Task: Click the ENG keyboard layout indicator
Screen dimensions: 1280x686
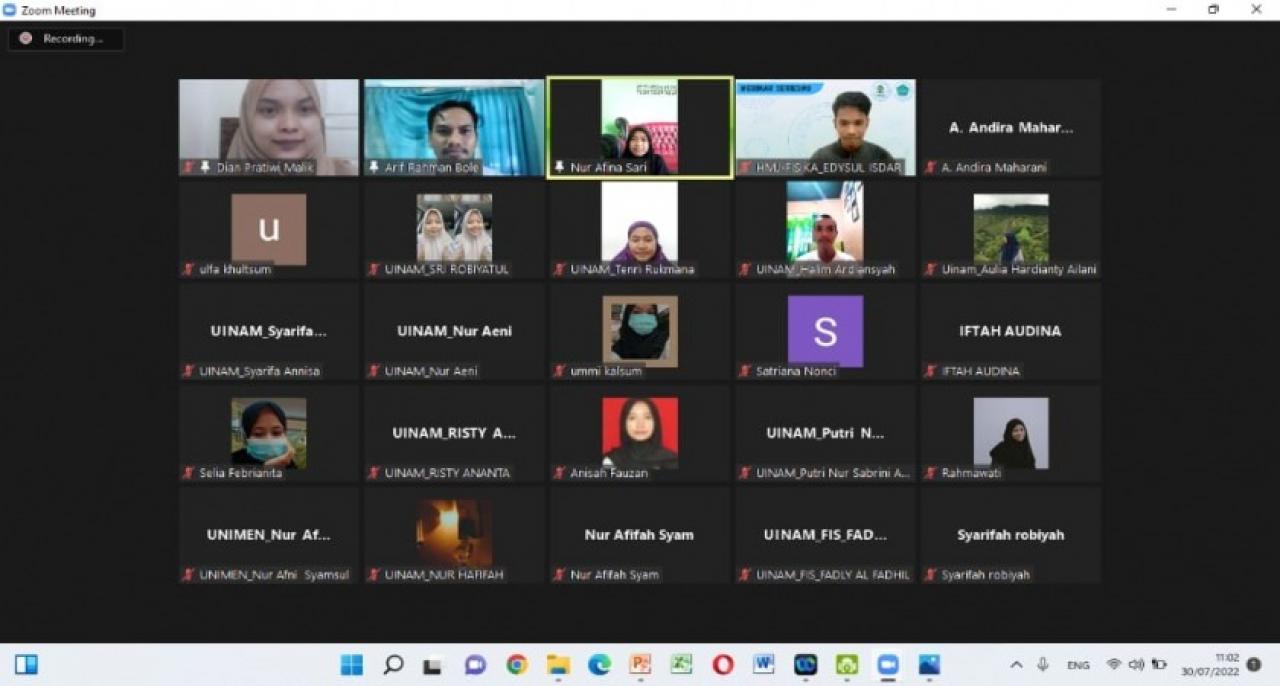Action: [x=1079, y=664]
